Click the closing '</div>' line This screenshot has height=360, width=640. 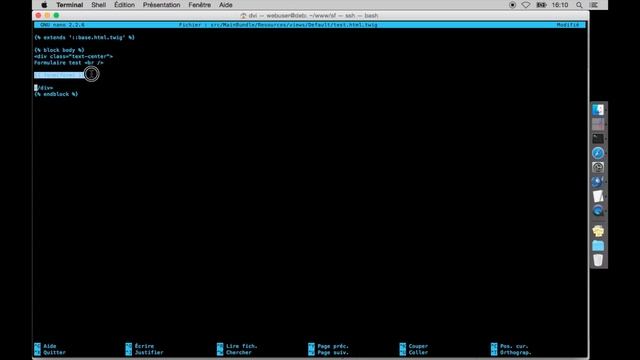(x=44, y=88)
